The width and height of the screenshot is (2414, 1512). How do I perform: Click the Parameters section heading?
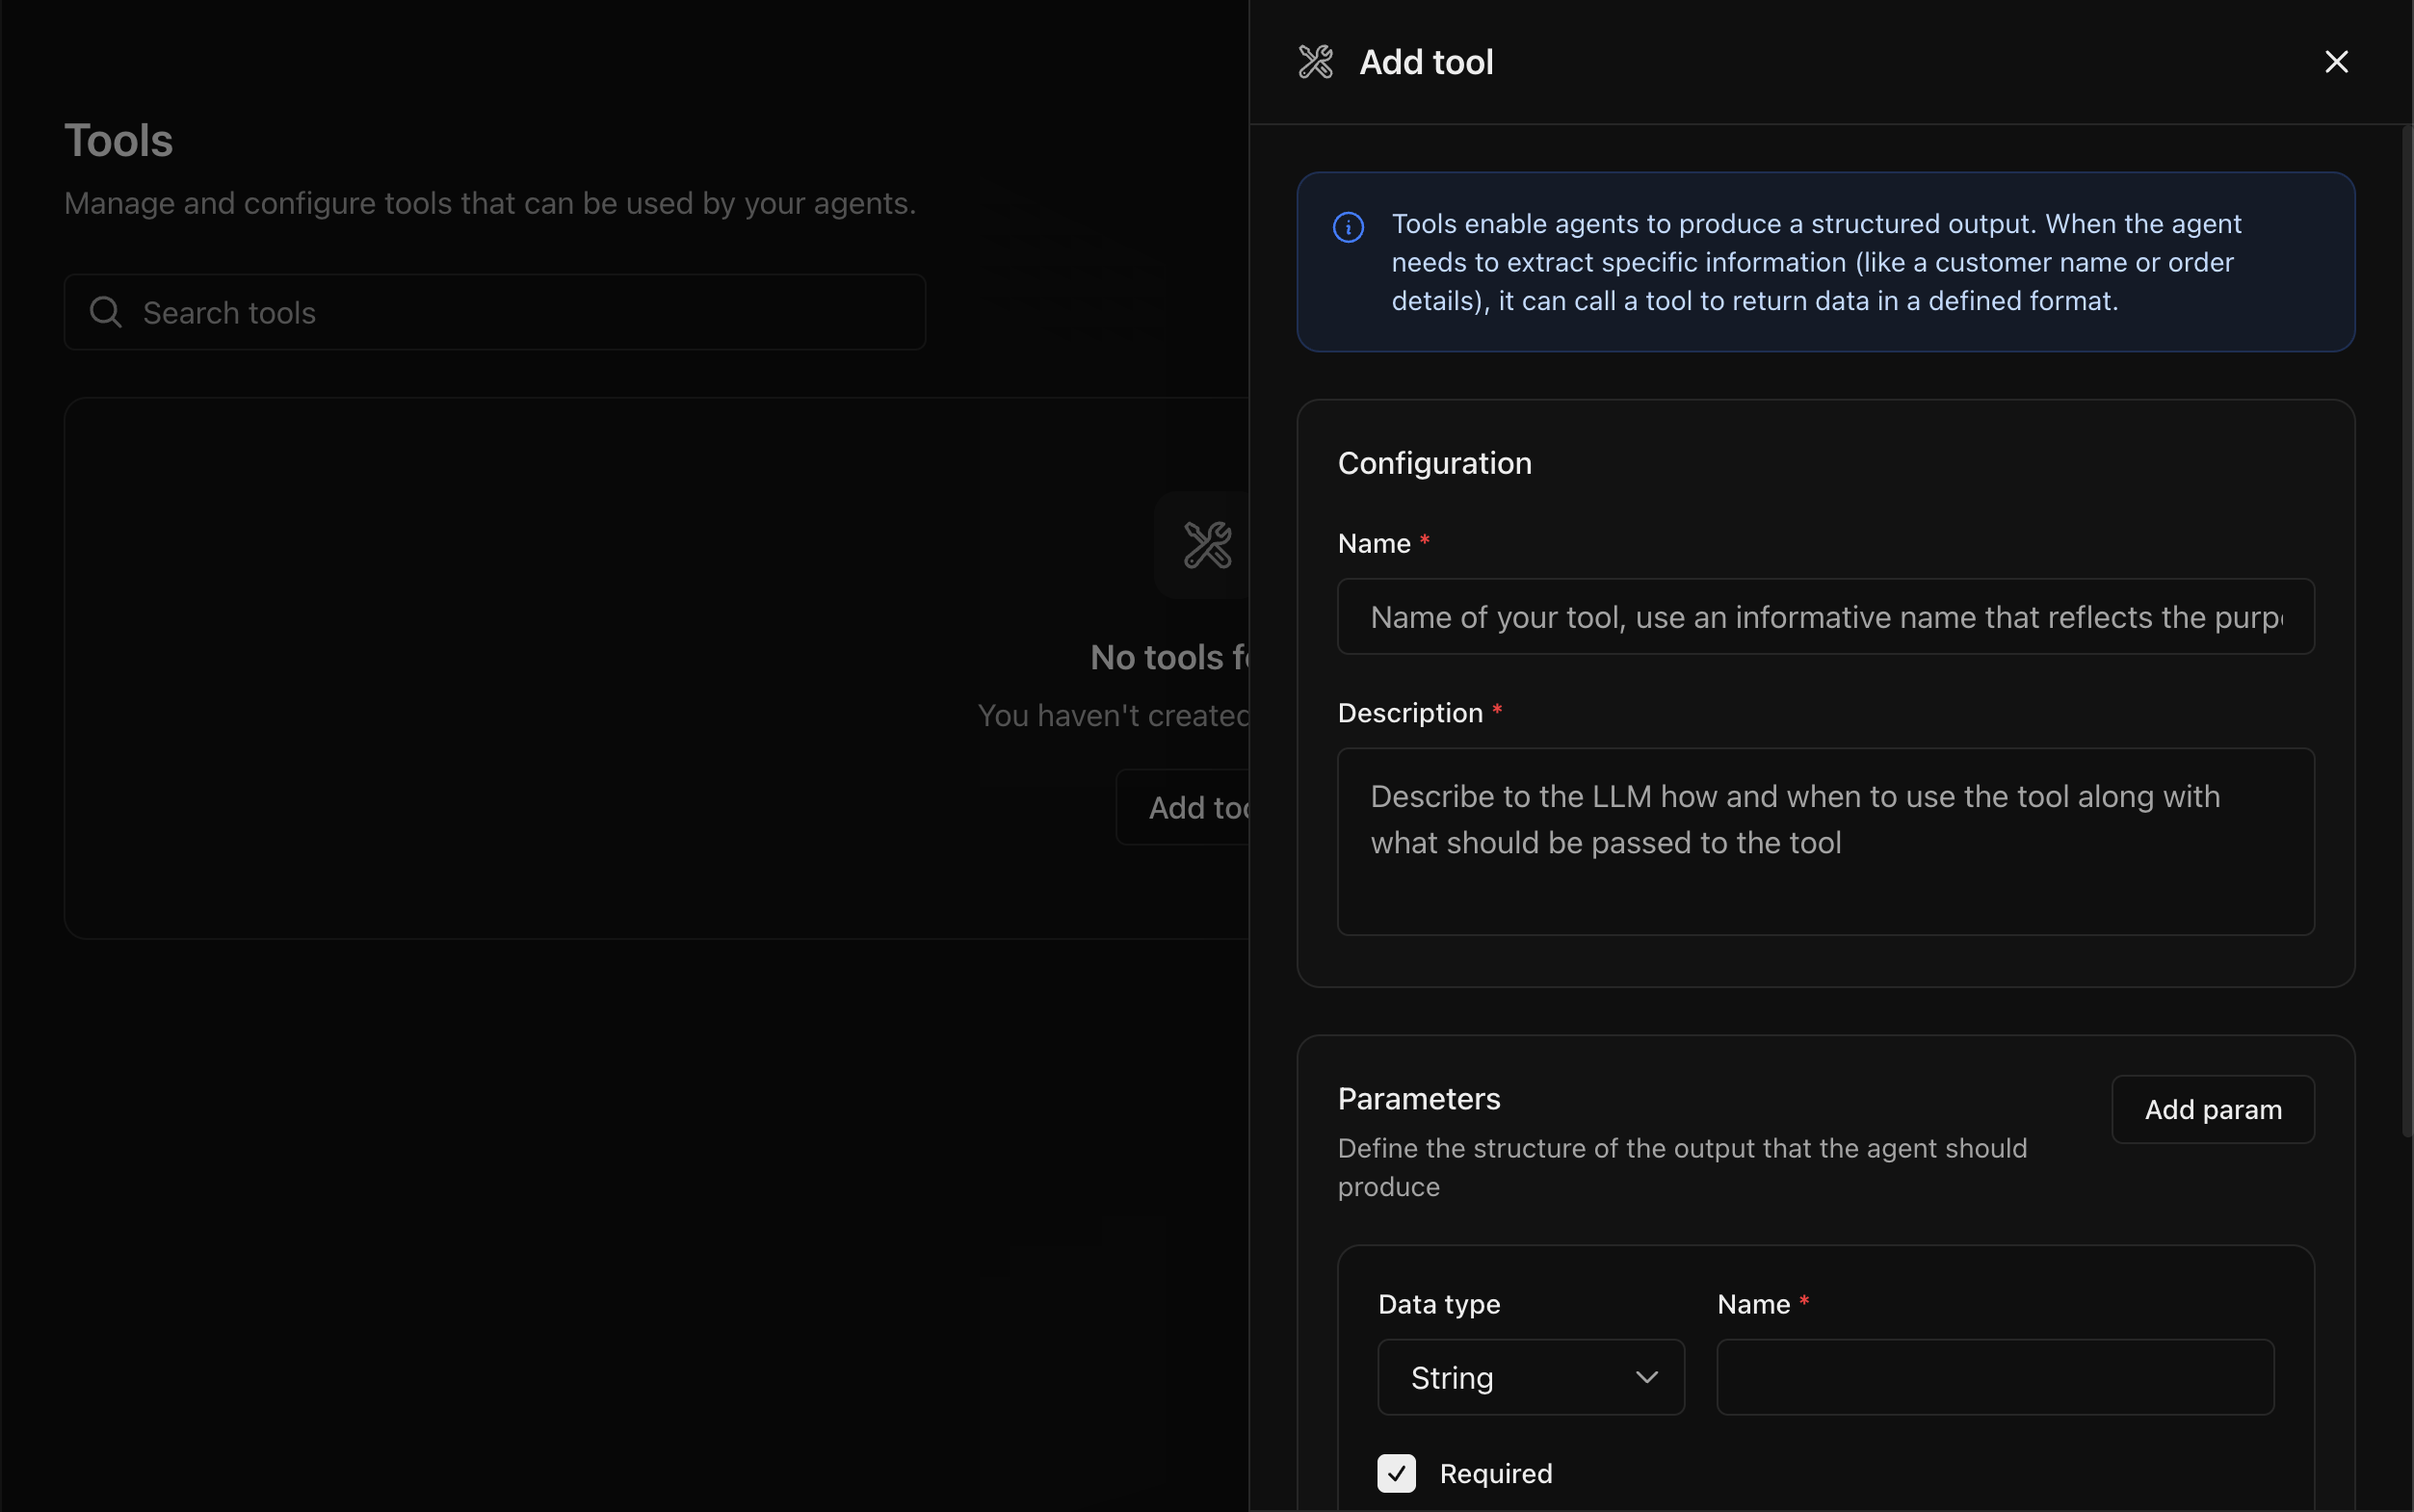[1419, 1098]
